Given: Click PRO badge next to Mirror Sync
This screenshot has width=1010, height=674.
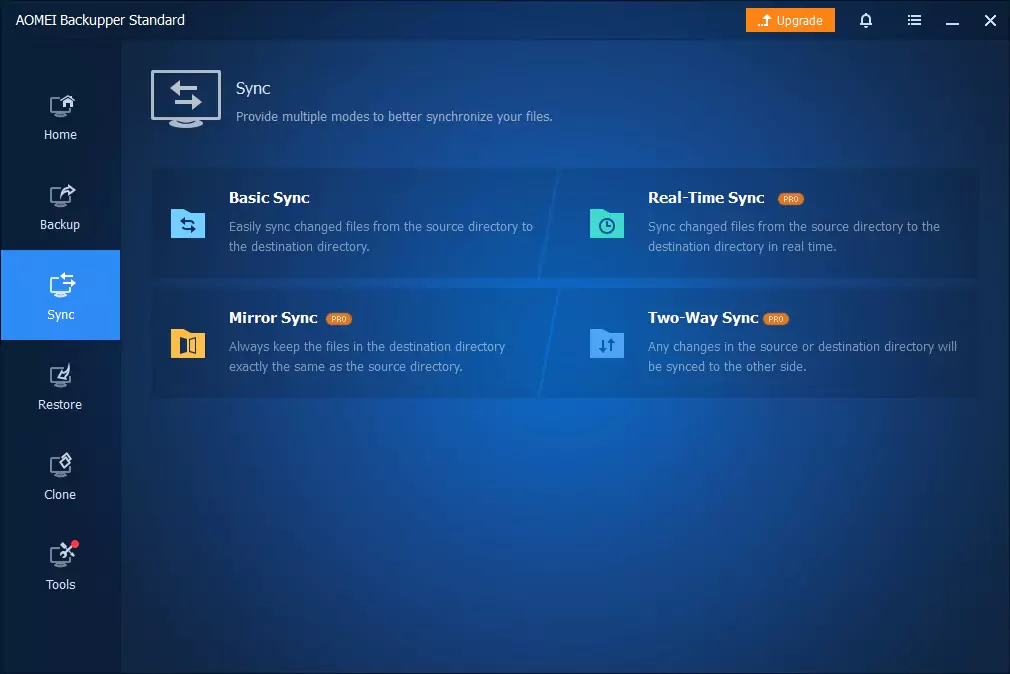Looking at the screenshot, I should pyautogui.click(x=339, y=319).
